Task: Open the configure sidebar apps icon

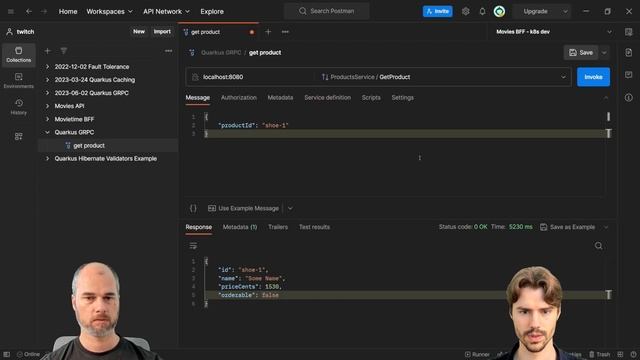Action: 18,136
